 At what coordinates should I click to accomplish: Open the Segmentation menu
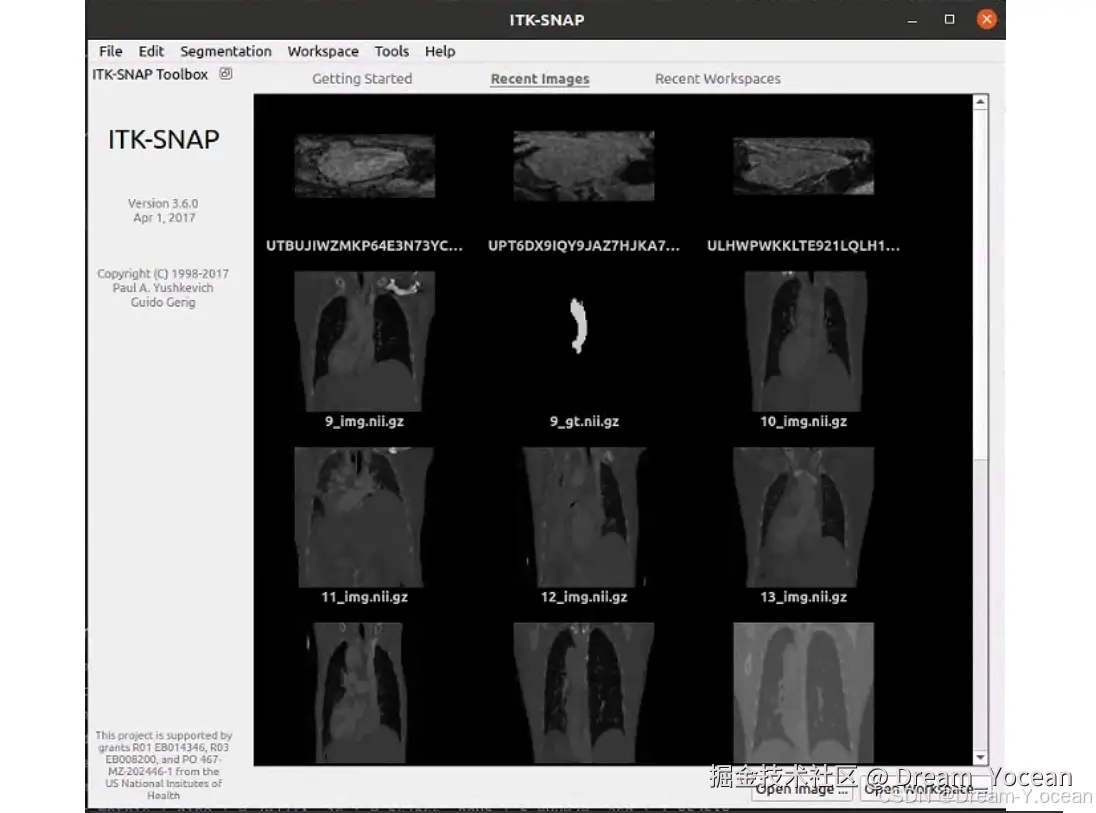pos(226,51)
